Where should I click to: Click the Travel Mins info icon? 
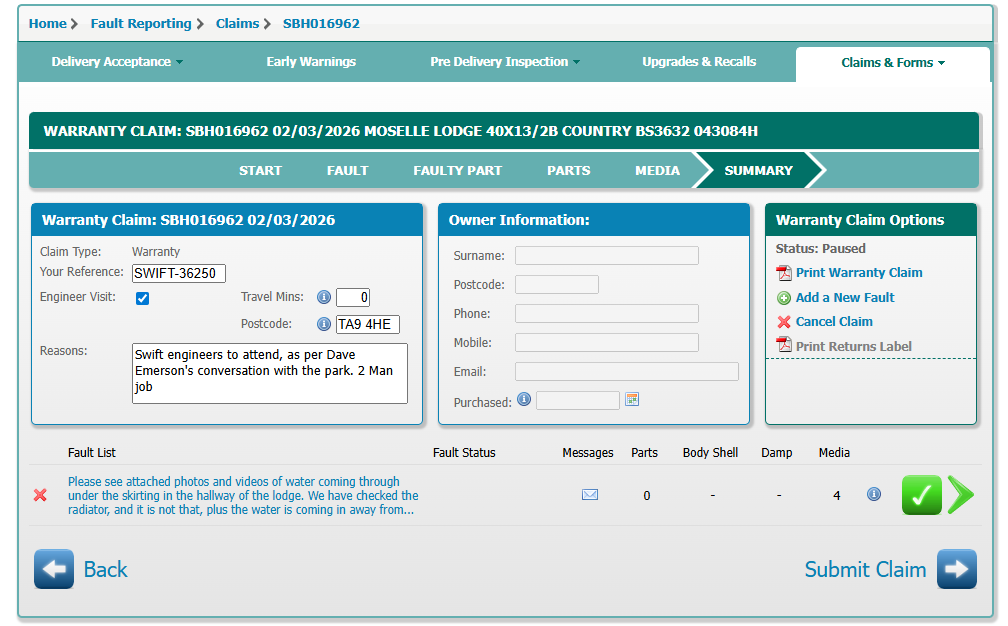tap(323, 297)
